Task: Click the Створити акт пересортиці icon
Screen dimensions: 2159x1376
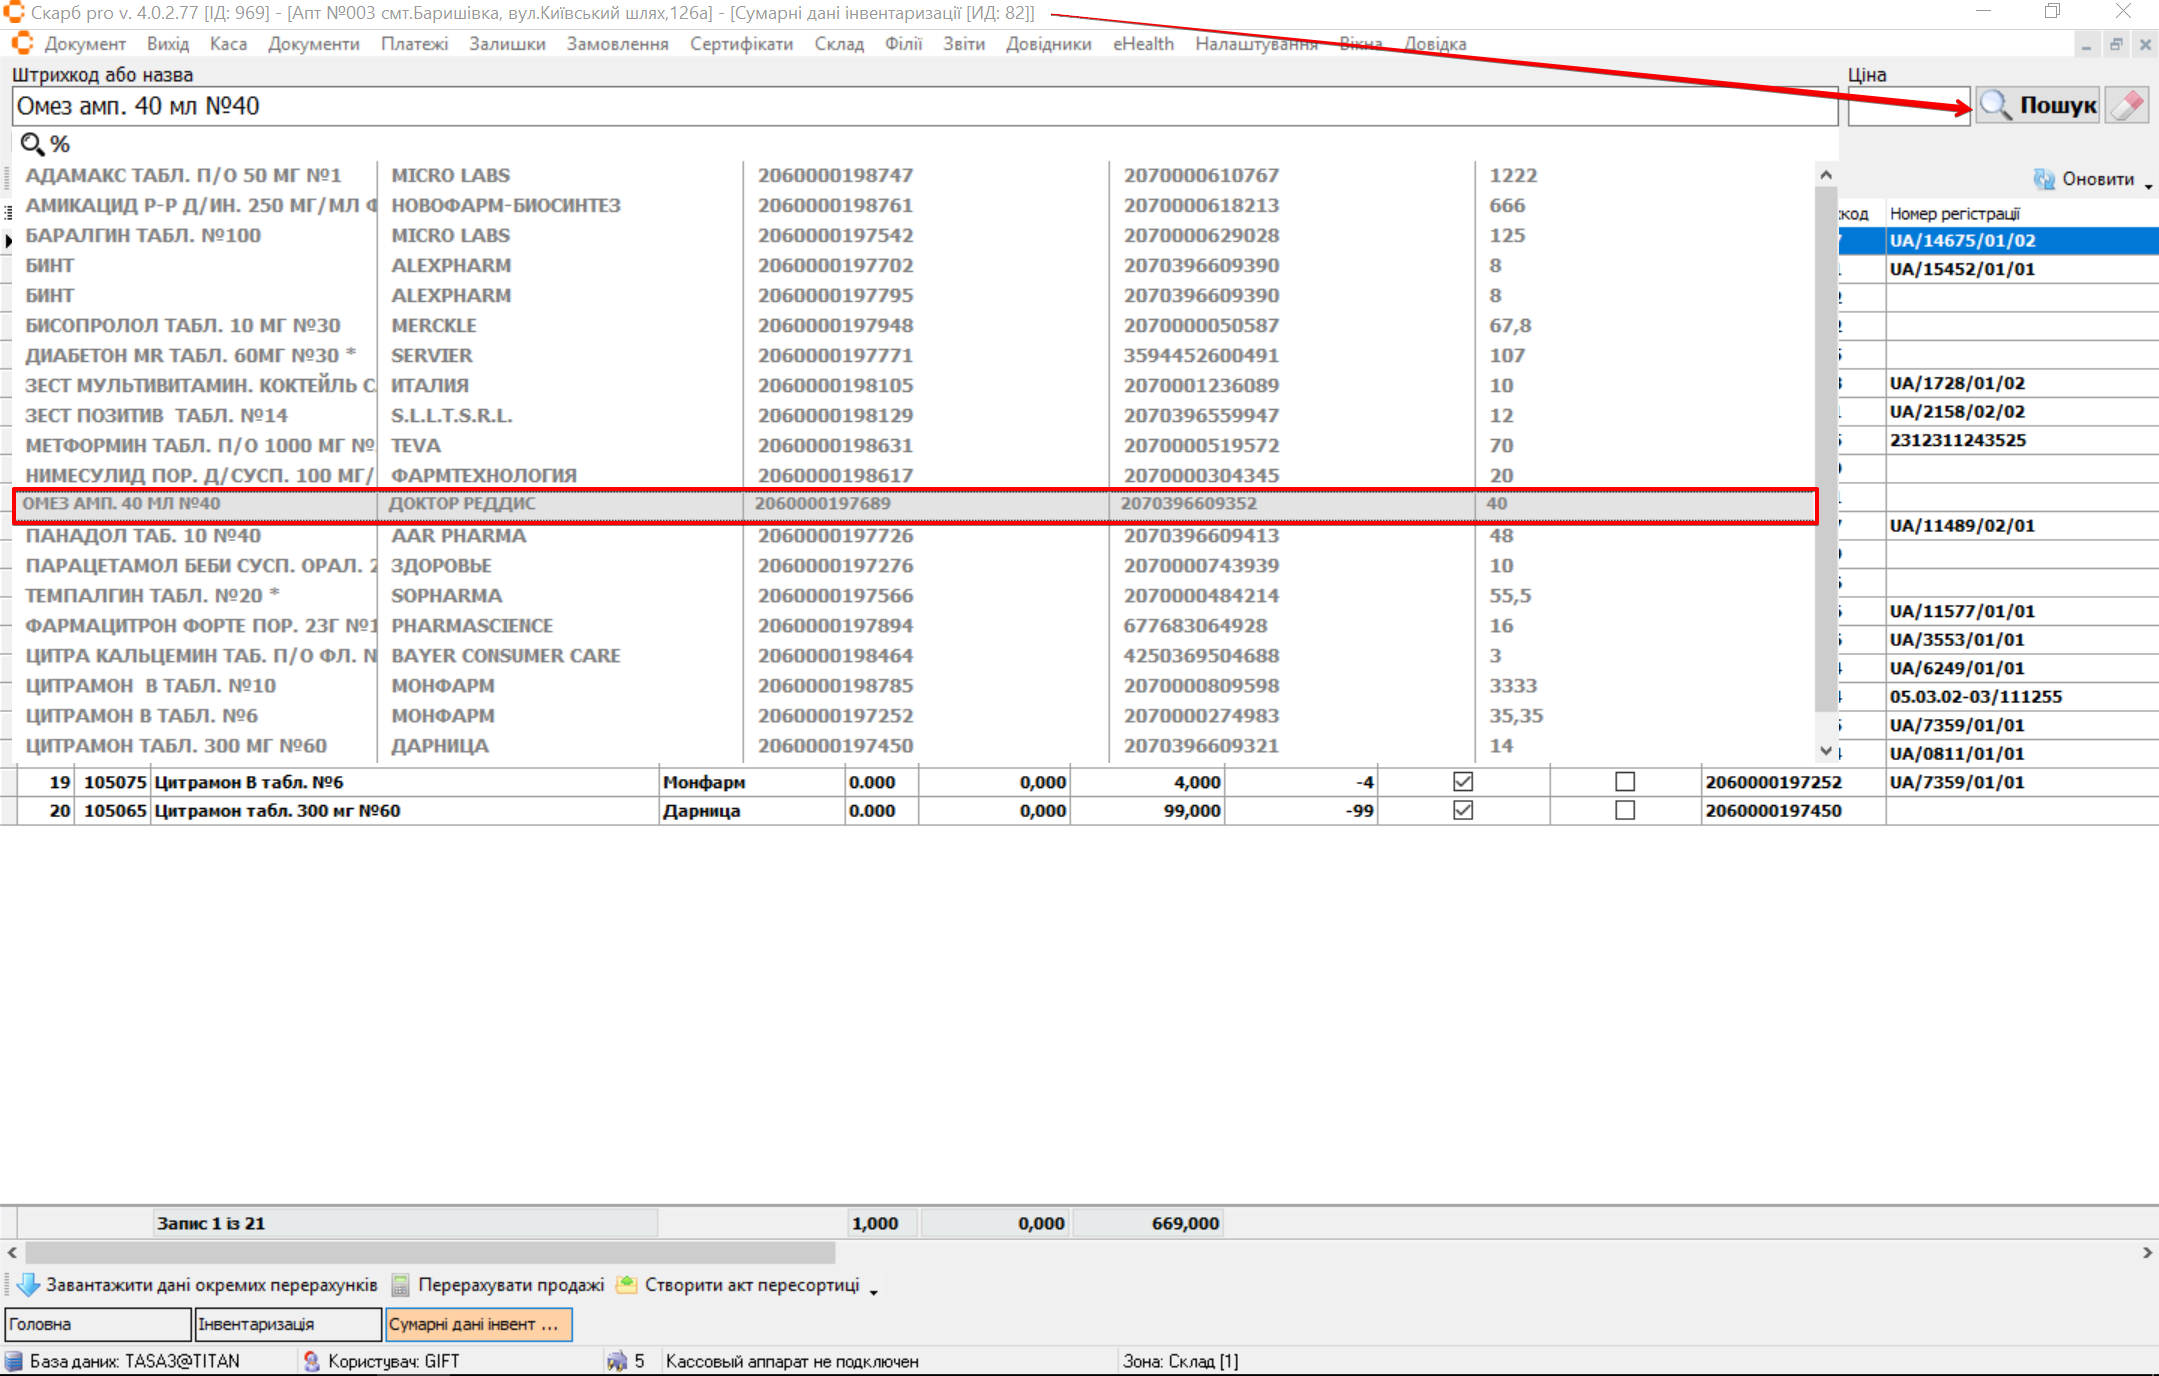Action: pos(627,1285)
